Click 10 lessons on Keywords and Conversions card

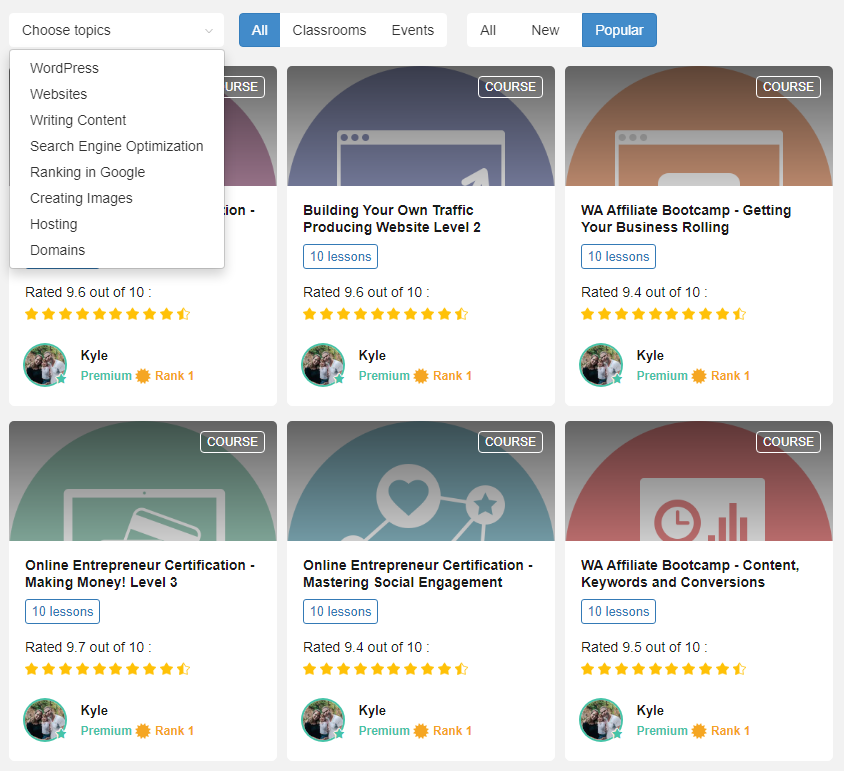(618, 611)
